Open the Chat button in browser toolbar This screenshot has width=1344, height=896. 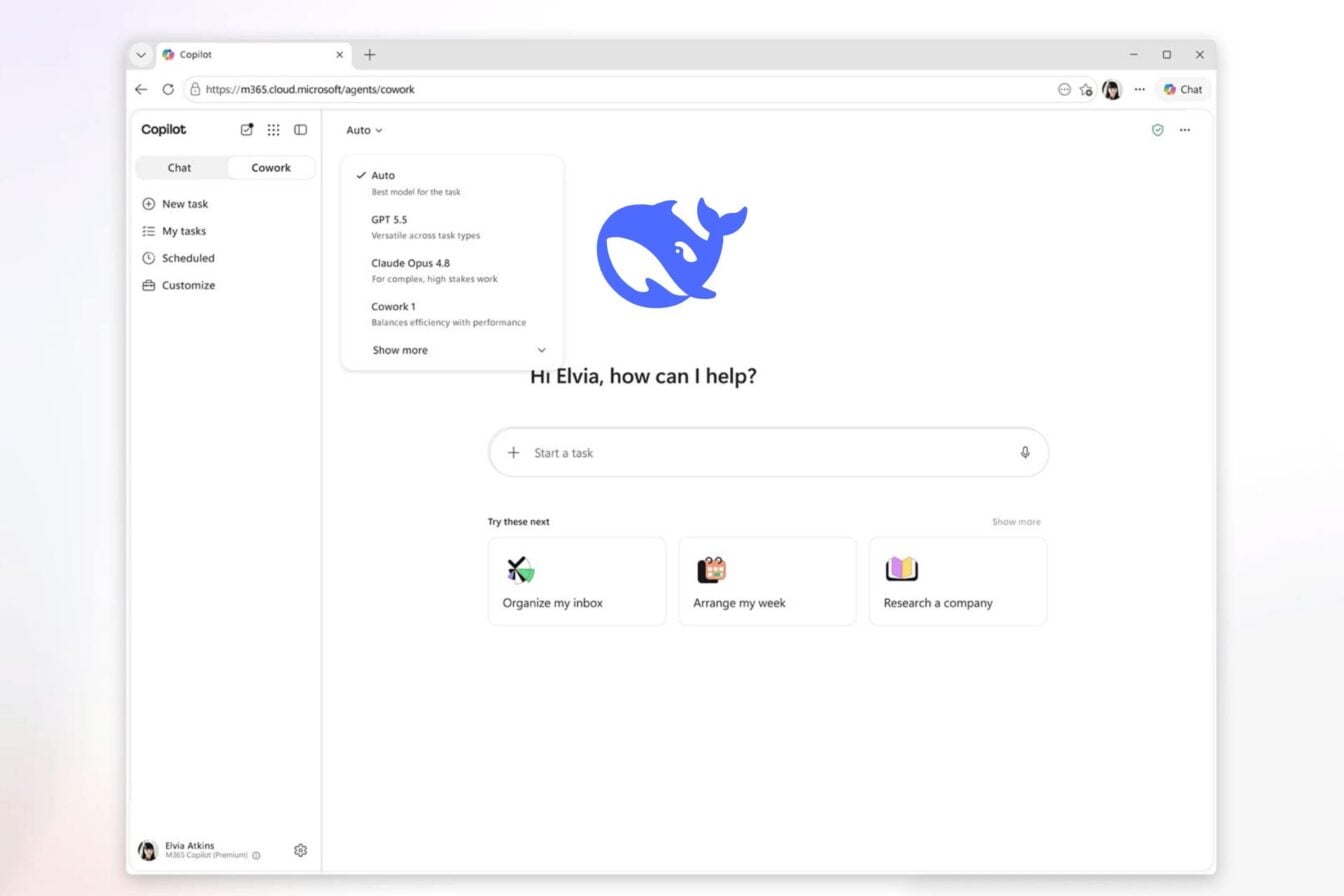coord(1183,89)
